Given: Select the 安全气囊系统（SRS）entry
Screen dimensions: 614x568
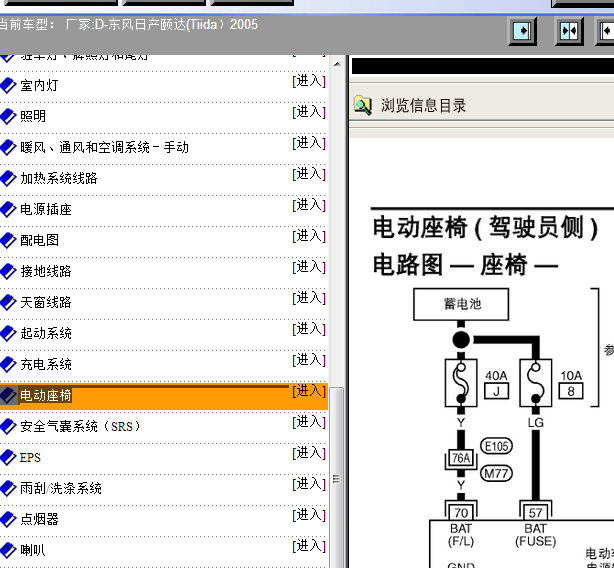Looking at the screenshot, I should click(80, 426).
